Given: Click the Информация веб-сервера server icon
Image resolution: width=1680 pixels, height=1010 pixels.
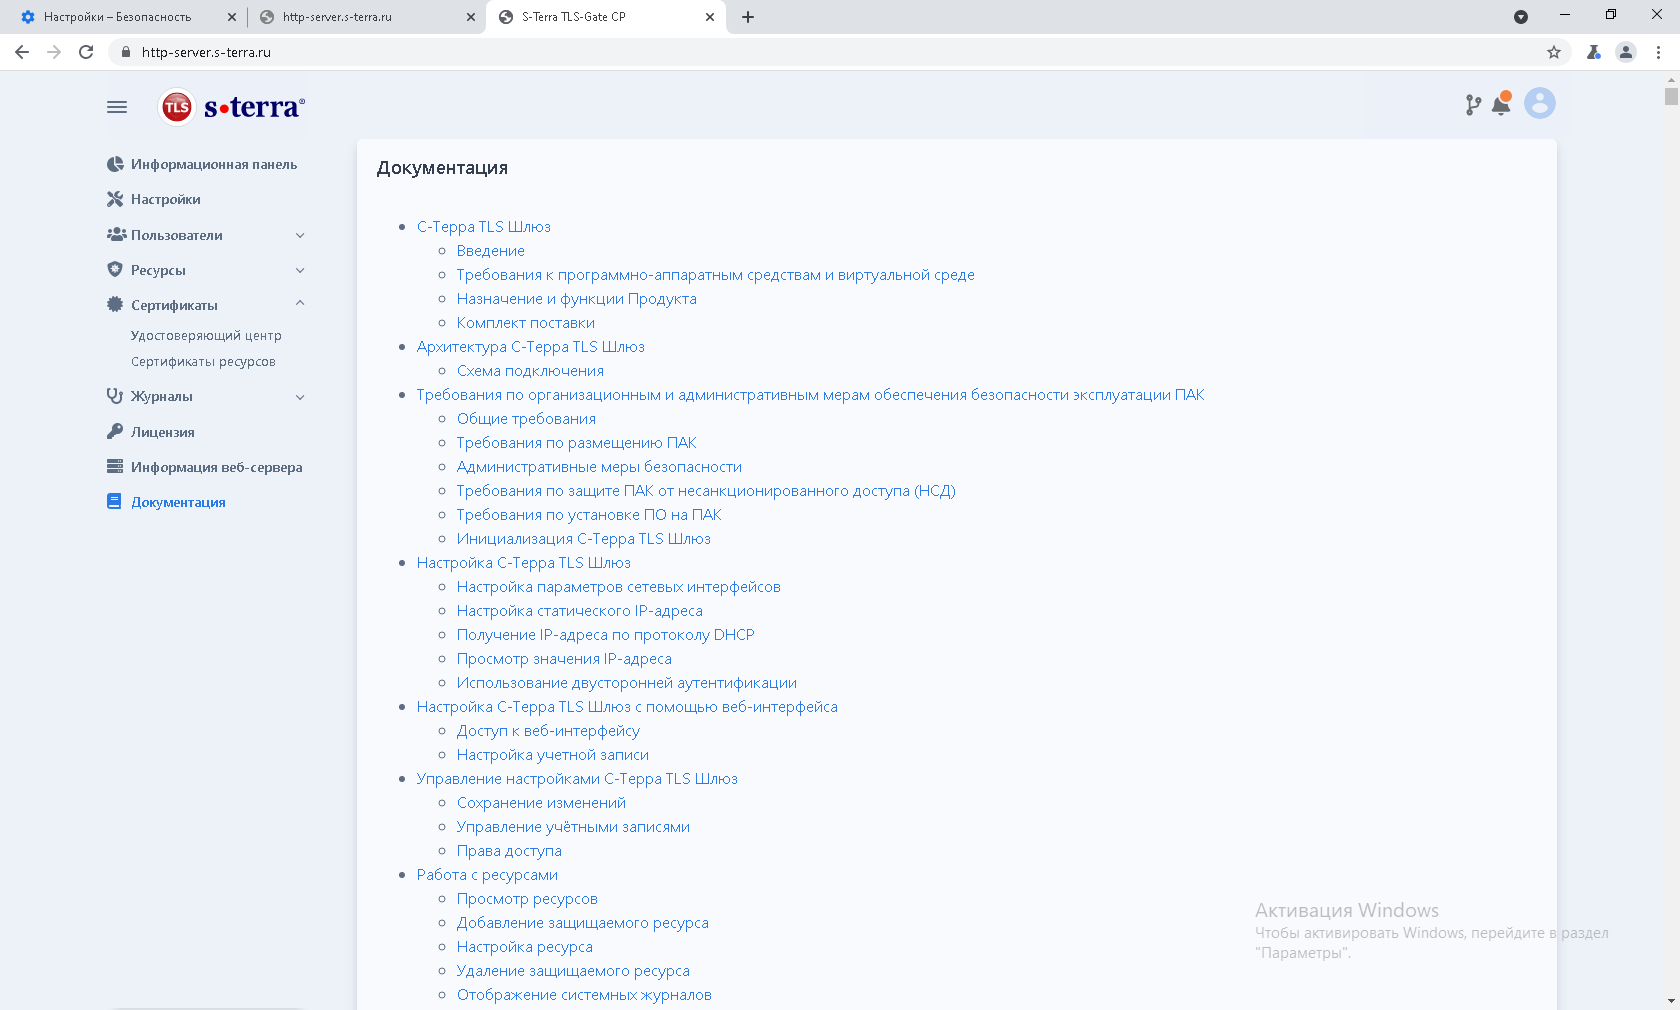Looking at the screenshot, I should coord(115,467).
